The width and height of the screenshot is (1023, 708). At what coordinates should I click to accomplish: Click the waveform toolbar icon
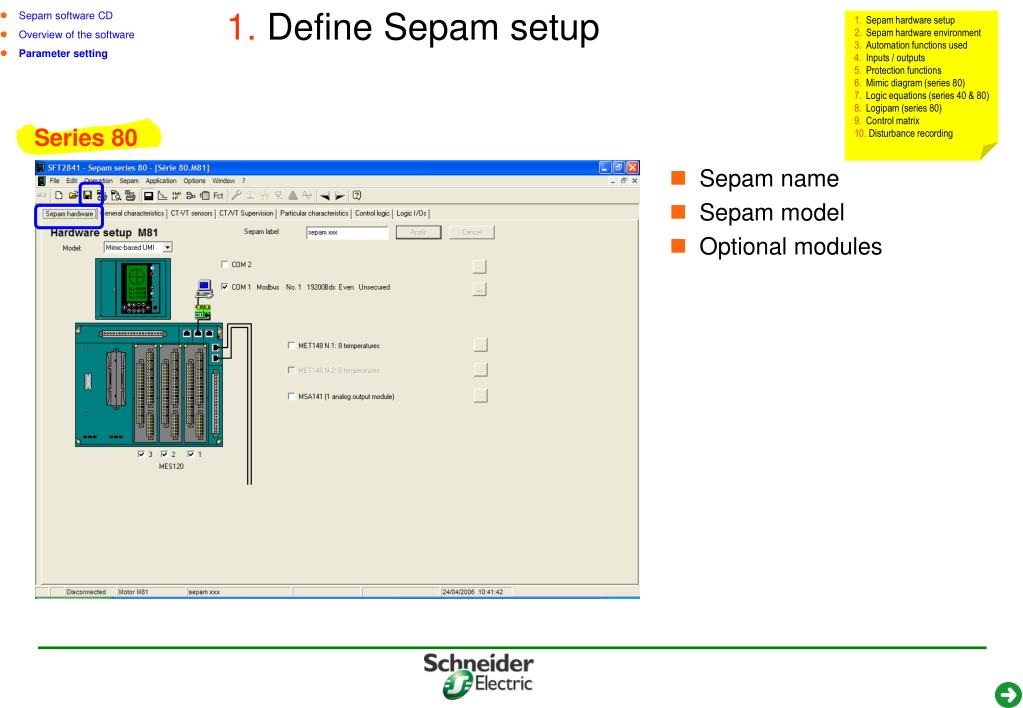tap(307, 195)
